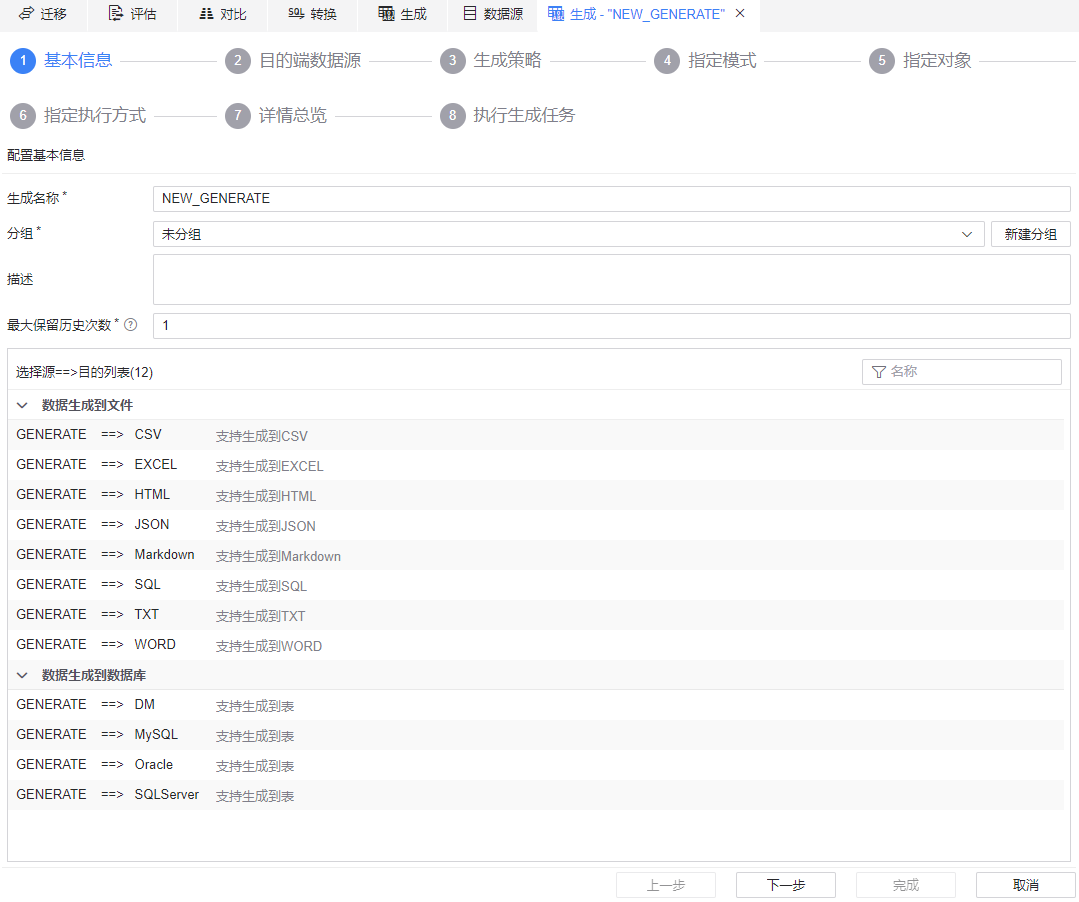
Task: Open the 转换 tab
Action: (x=313, y=14)
